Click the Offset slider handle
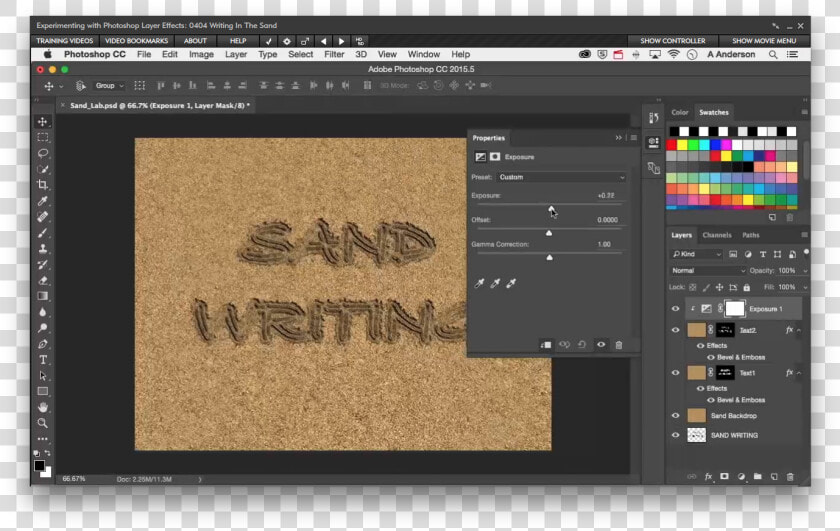Screen dimensions: 840x531 coord(549,233)
